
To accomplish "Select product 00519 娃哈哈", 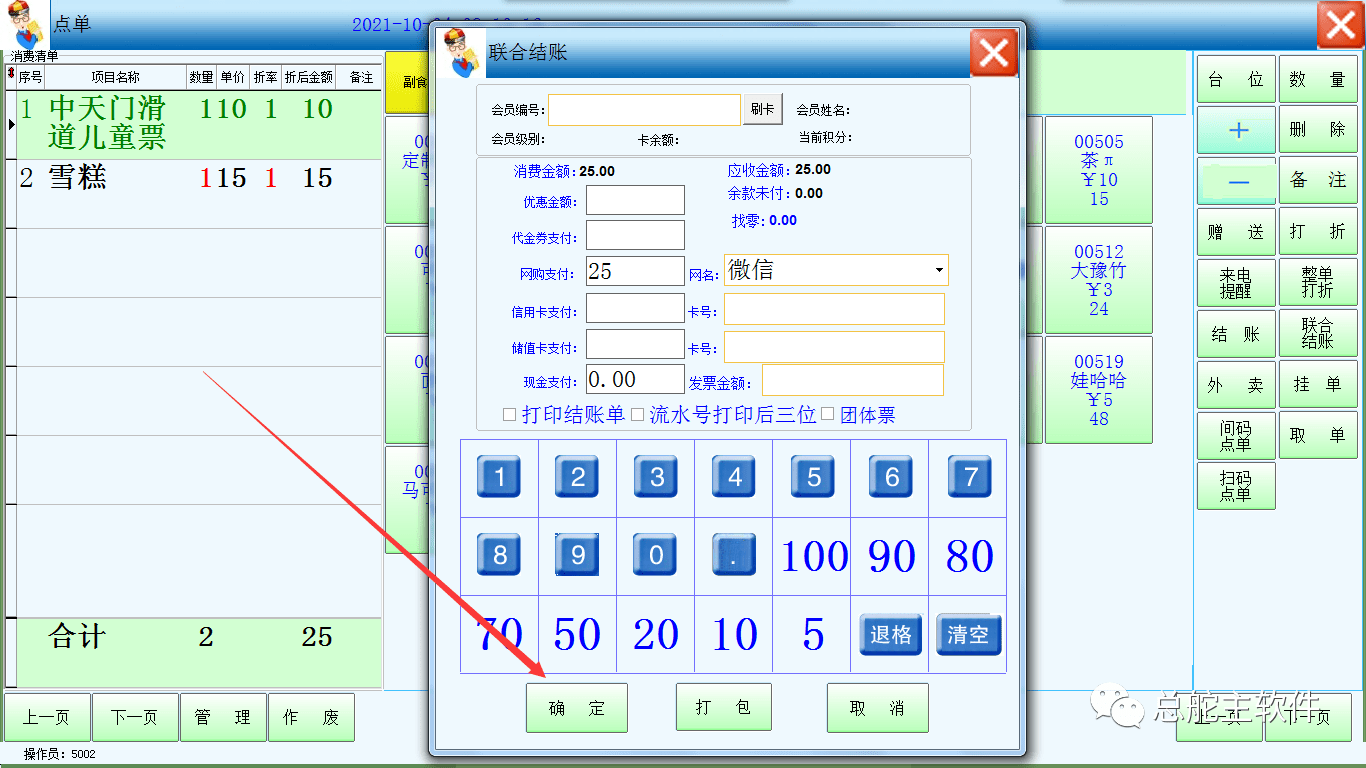I will click(x=1099, y=390).
